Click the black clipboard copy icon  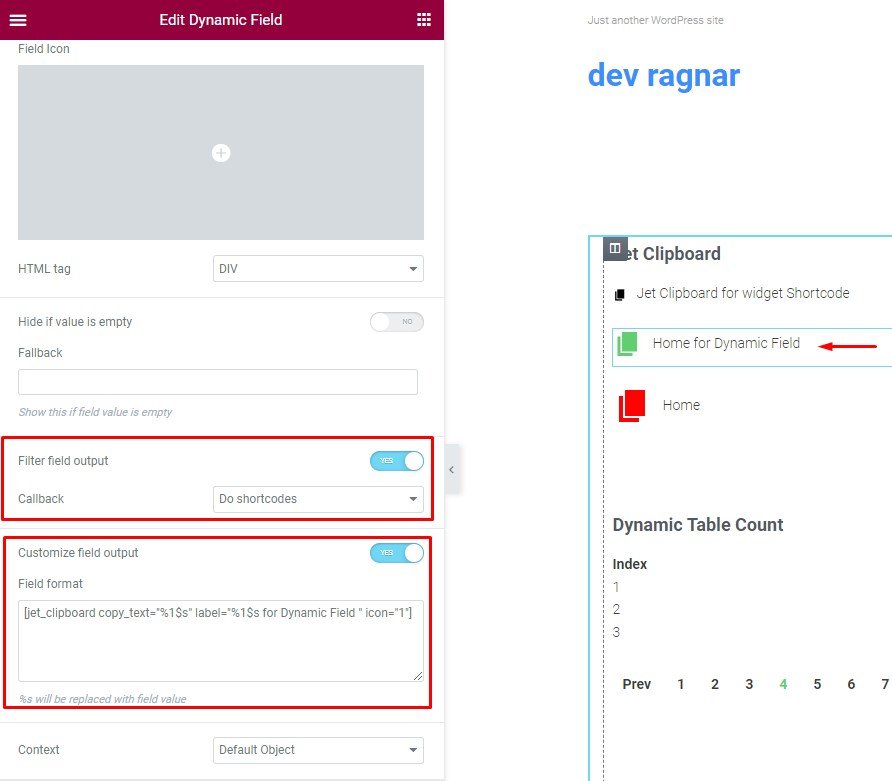click(x=620, y=294)
